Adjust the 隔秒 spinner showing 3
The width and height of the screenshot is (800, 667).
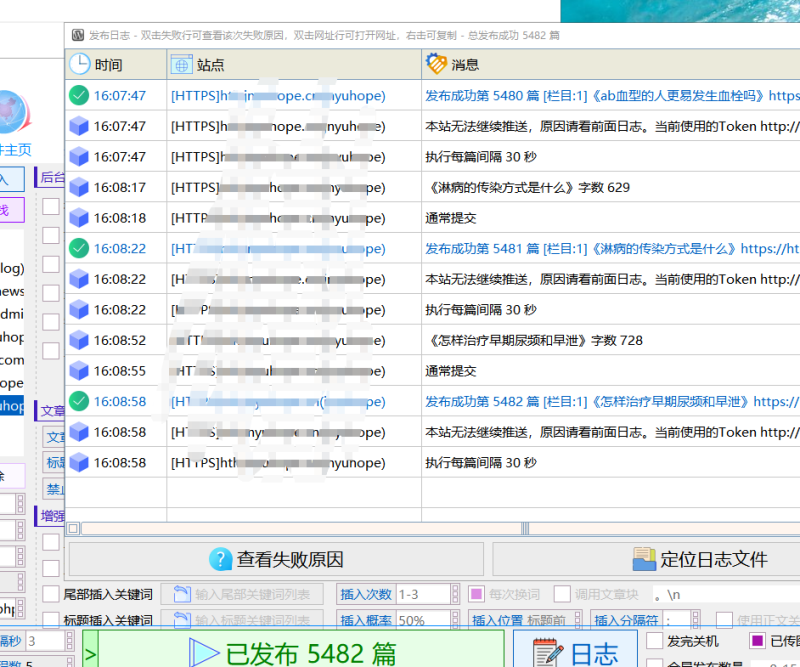pyautogui.click(x=70, y=640)
